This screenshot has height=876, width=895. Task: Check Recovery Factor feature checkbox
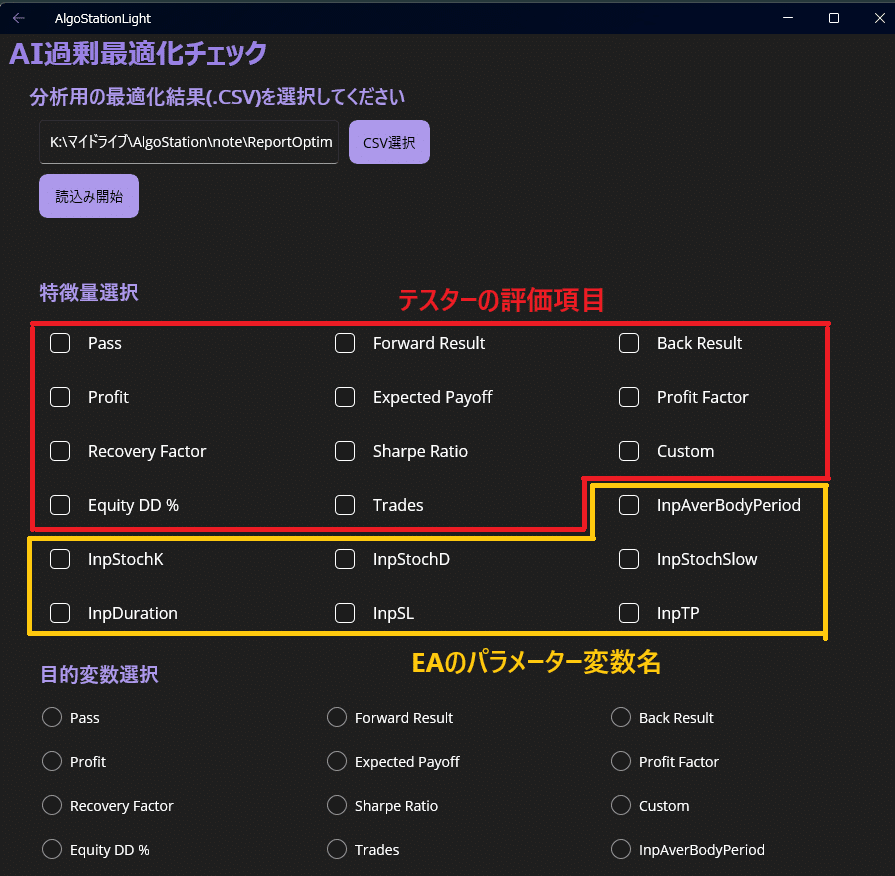[60, 451]
